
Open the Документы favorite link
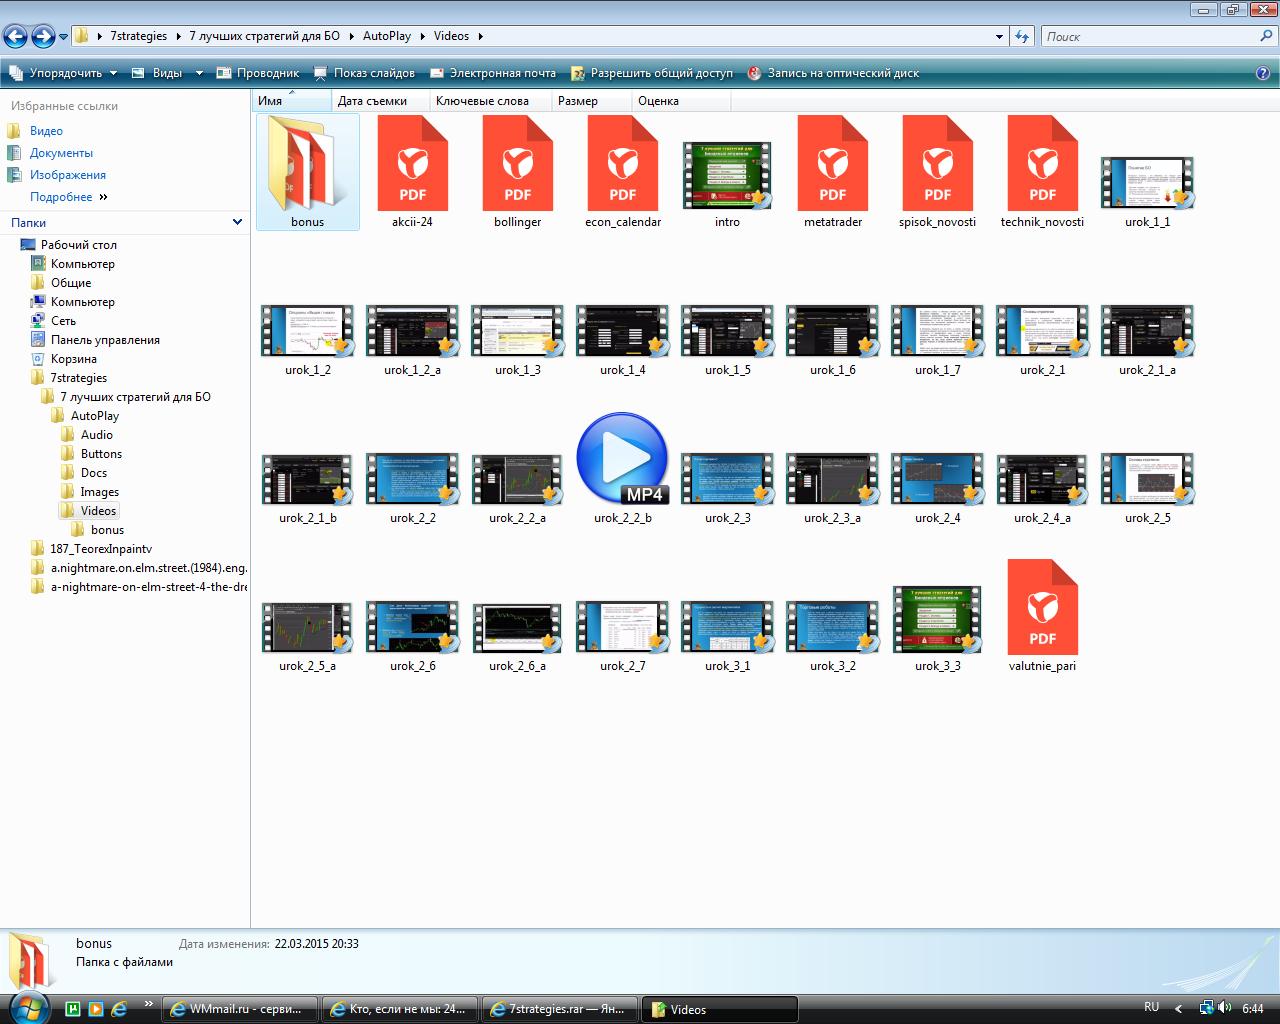(x=61, y=153)
